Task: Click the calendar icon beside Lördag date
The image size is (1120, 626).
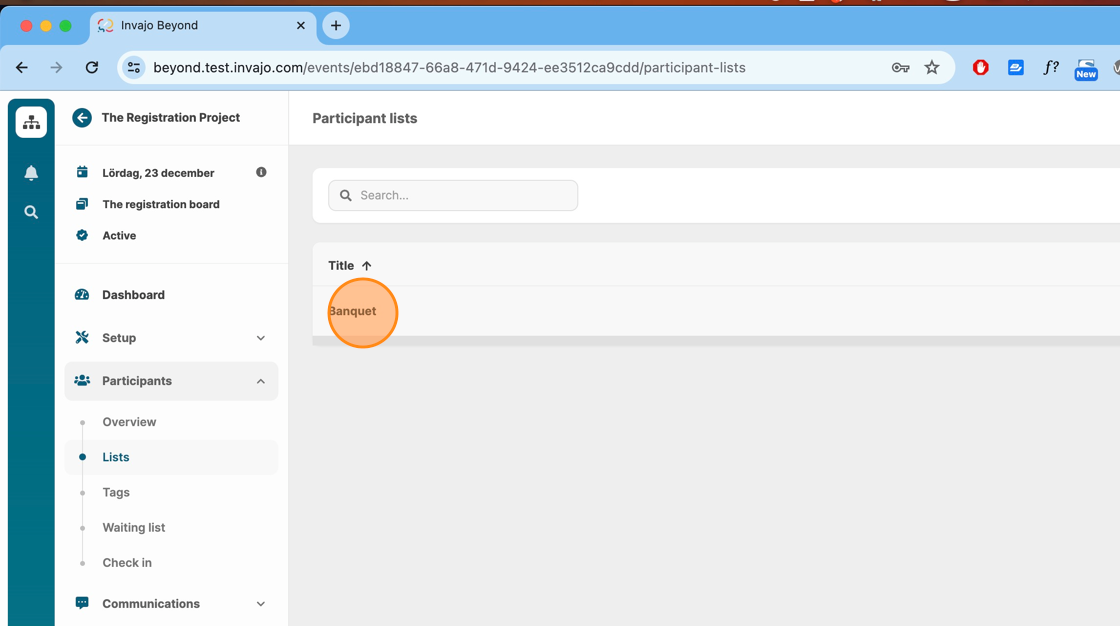Action: (x=82, y=172)
